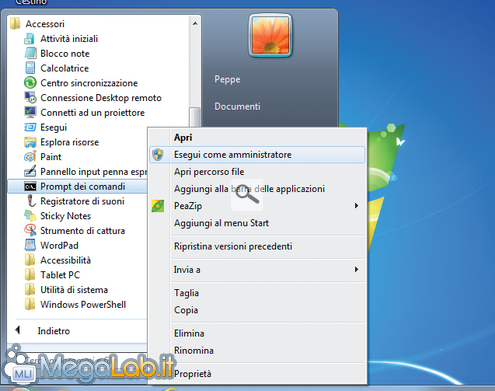Image resolution: width=495 pixels, height=391 pixels.
Task: Open the Registratore di suoni label
Action: pos(82,201)
